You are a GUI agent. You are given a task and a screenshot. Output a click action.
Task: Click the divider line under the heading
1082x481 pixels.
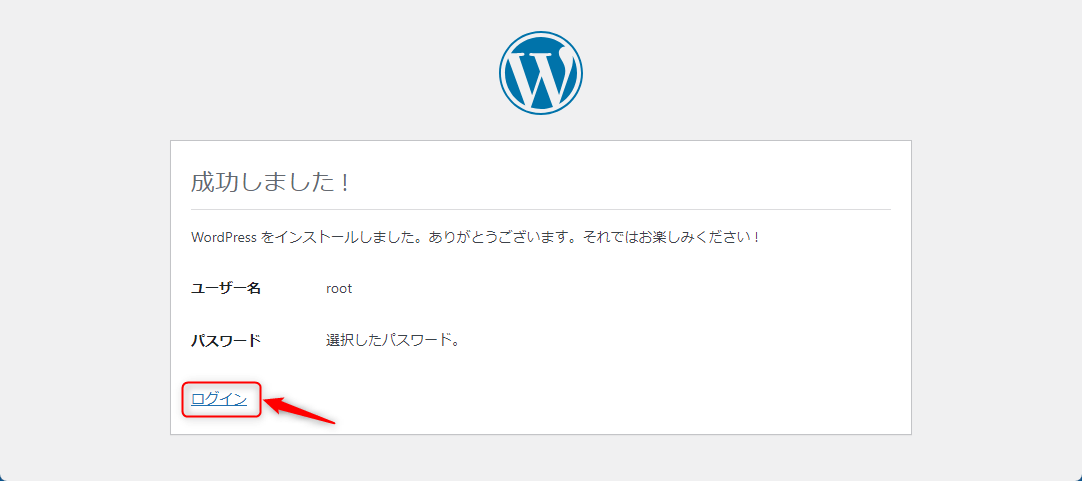540,210
